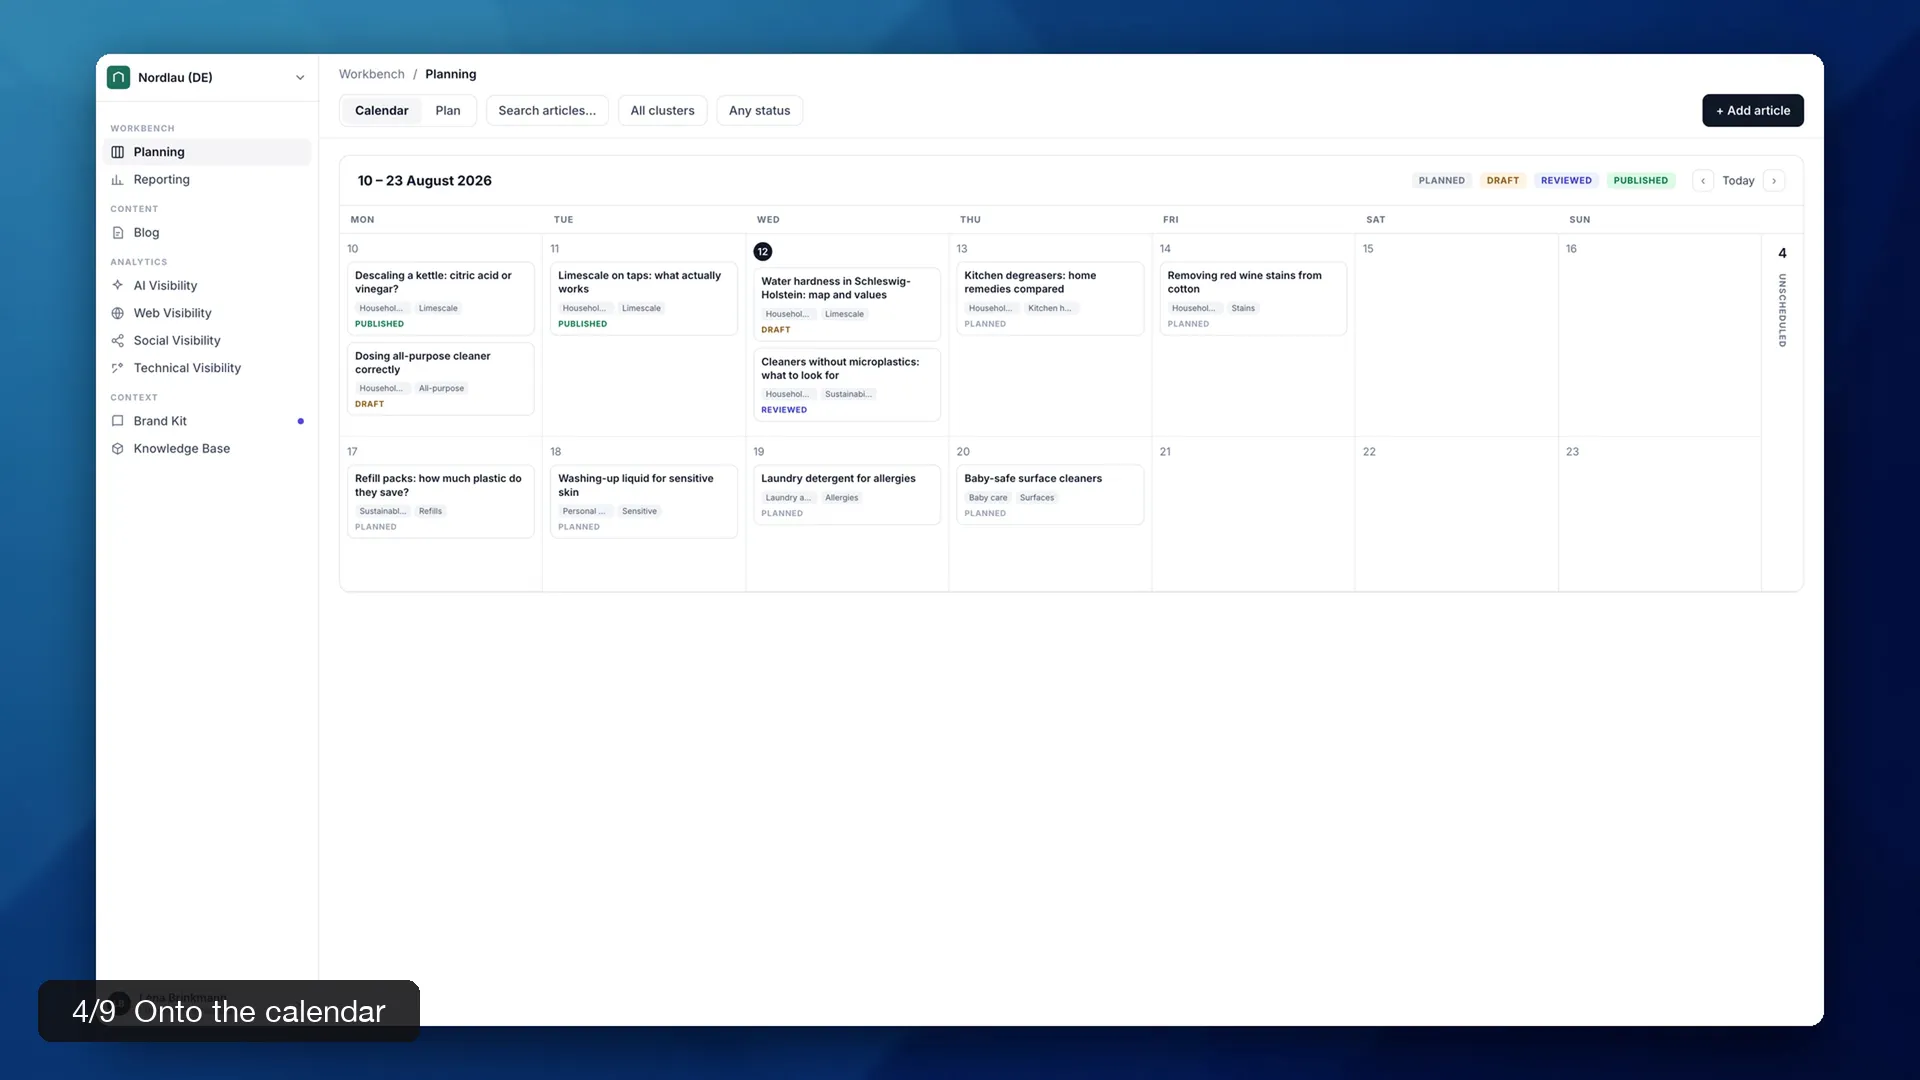The height and width of the screenshot is (1080, 1920).
Task: Toggle the DRAFT status legend chip
Action: [1503, 181]
